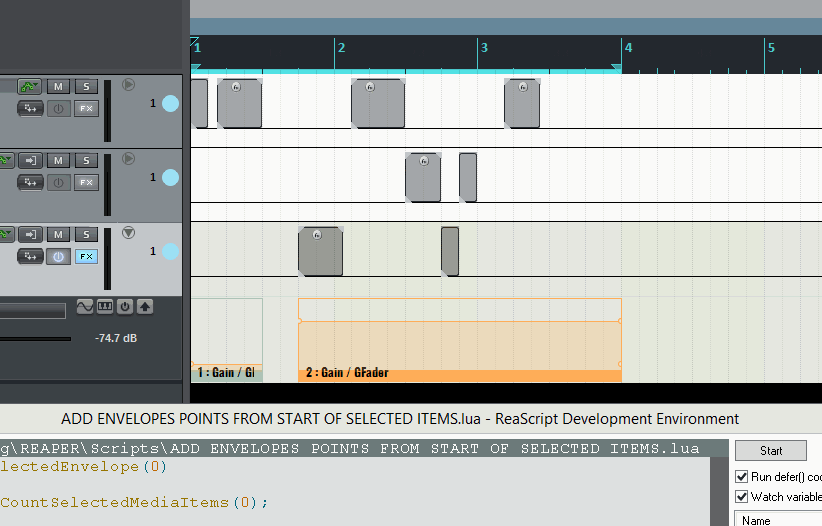Jump to measure 2 on the ruler
Image resolution: width=822 pixels, height=526 pixels.
pos(341,48)
